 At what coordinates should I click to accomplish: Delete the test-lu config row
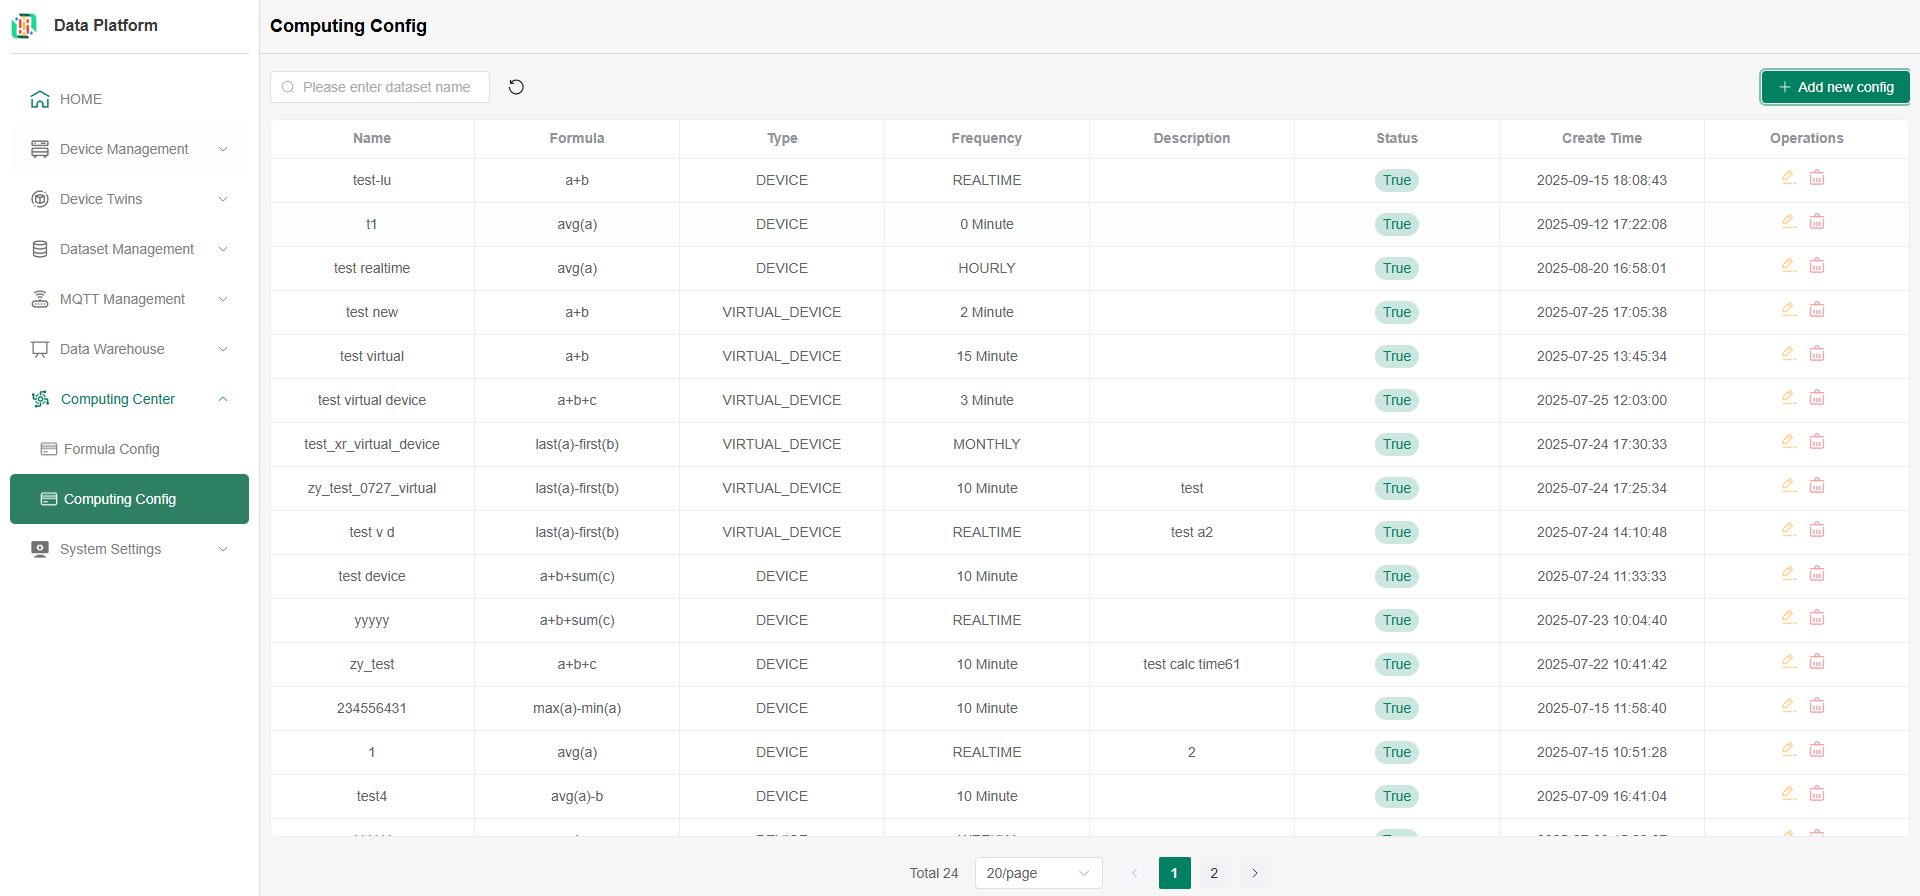click(x=1817, y=178)
